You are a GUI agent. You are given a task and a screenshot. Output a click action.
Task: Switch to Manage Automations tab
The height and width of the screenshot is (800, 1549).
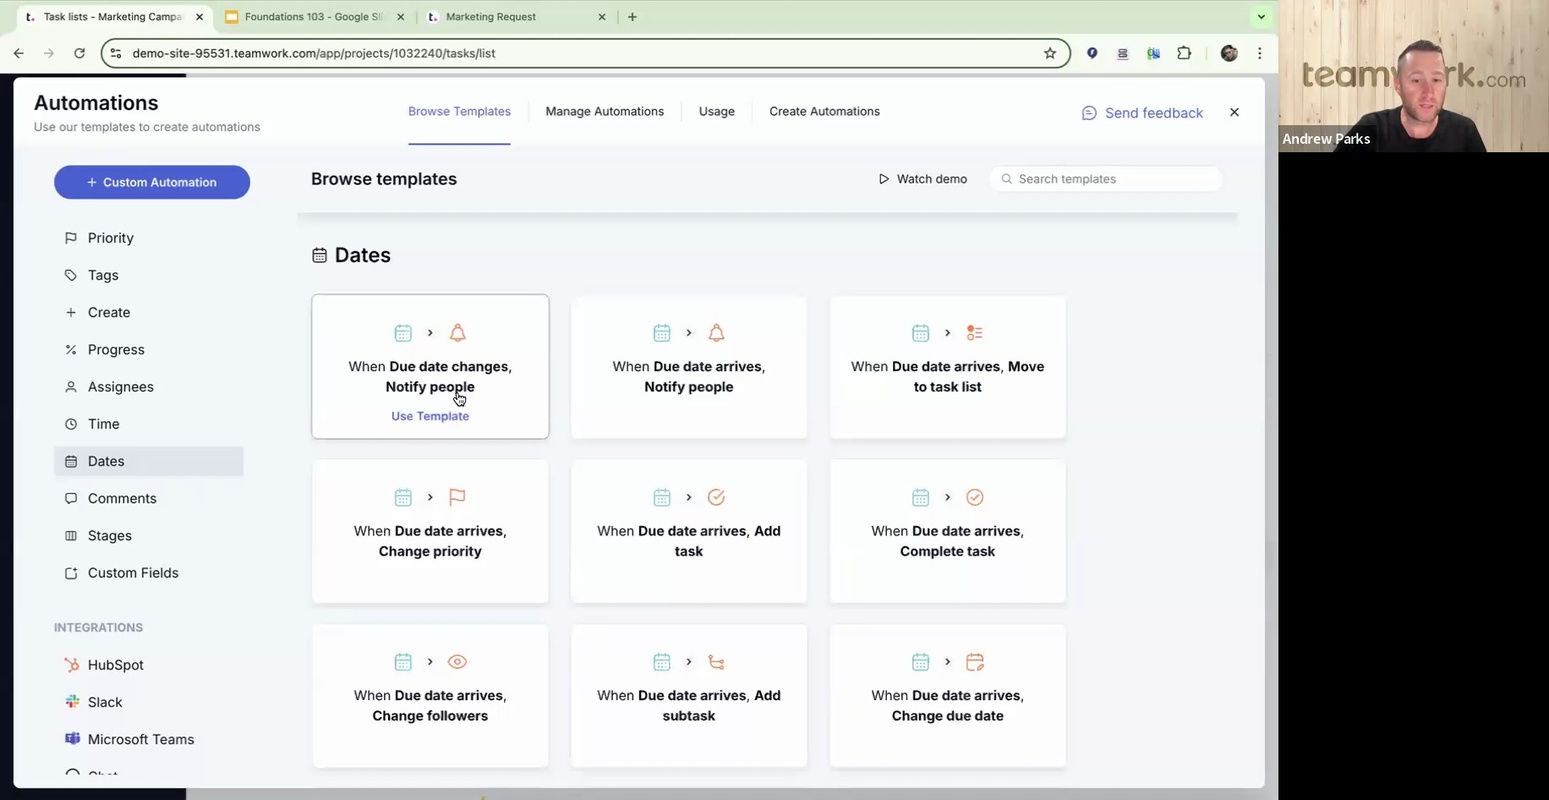coord(604,111)
